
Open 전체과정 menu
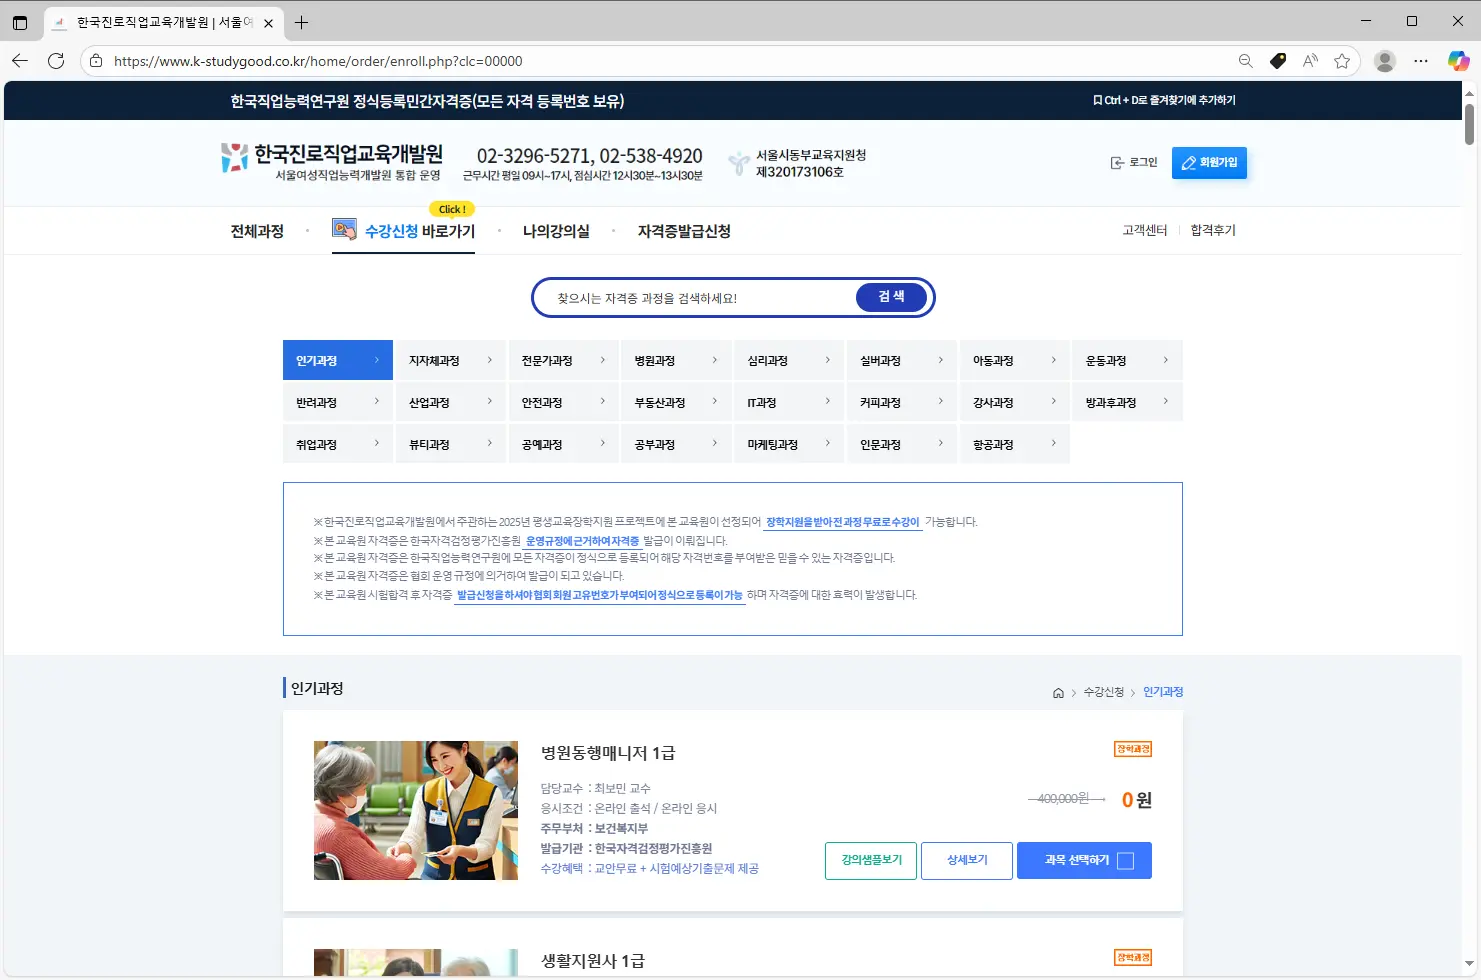(257, 231)
